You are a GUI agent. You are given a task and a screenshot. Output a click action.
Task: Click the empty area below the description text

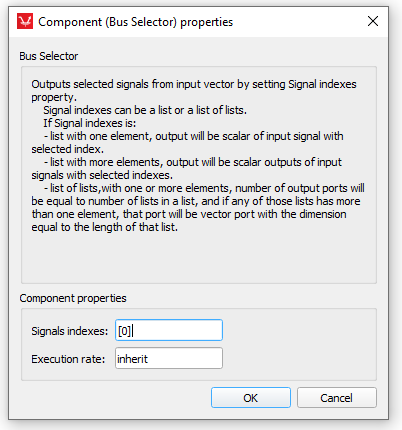(199, 258)
